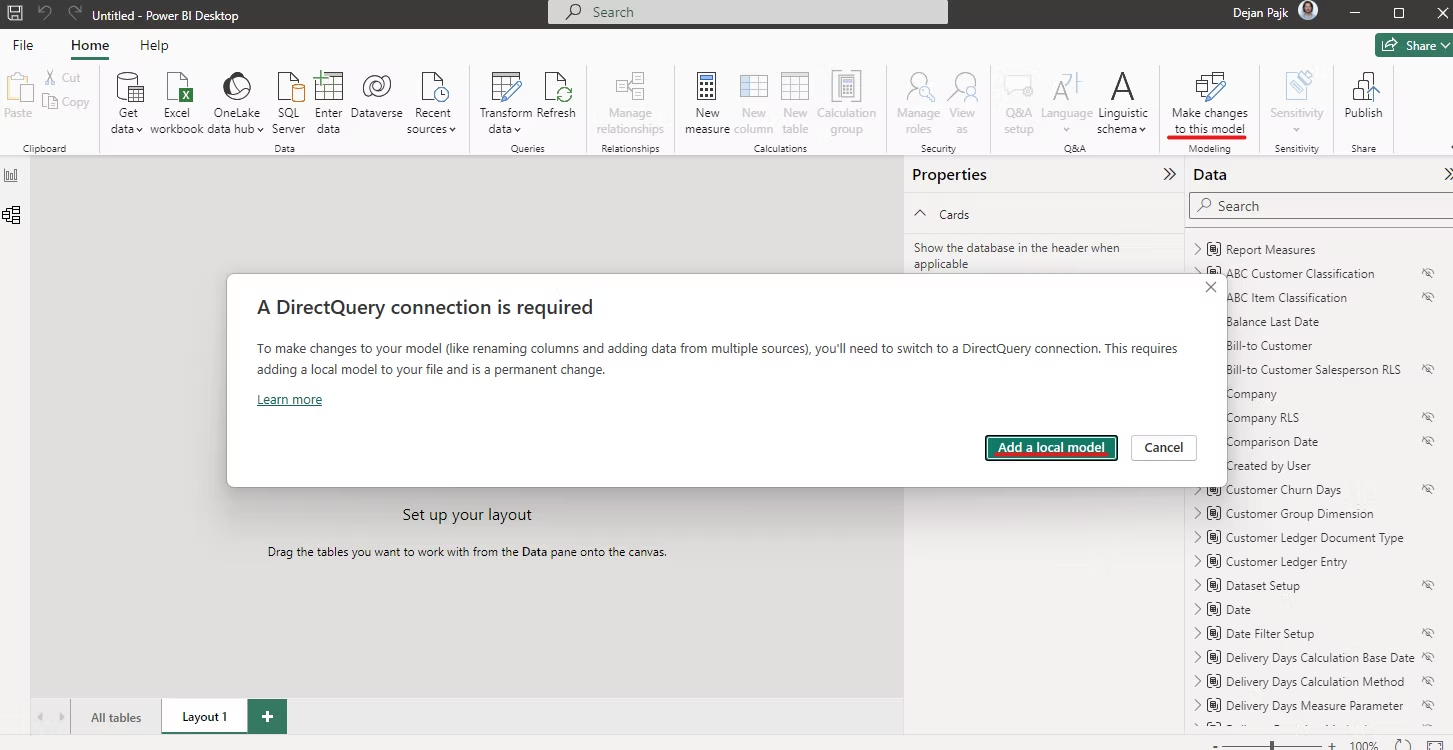Image resolution: width=1453 pixels, height=750 pixels.
Task: Switch to the All tables tab
Action: click(116, 717)
